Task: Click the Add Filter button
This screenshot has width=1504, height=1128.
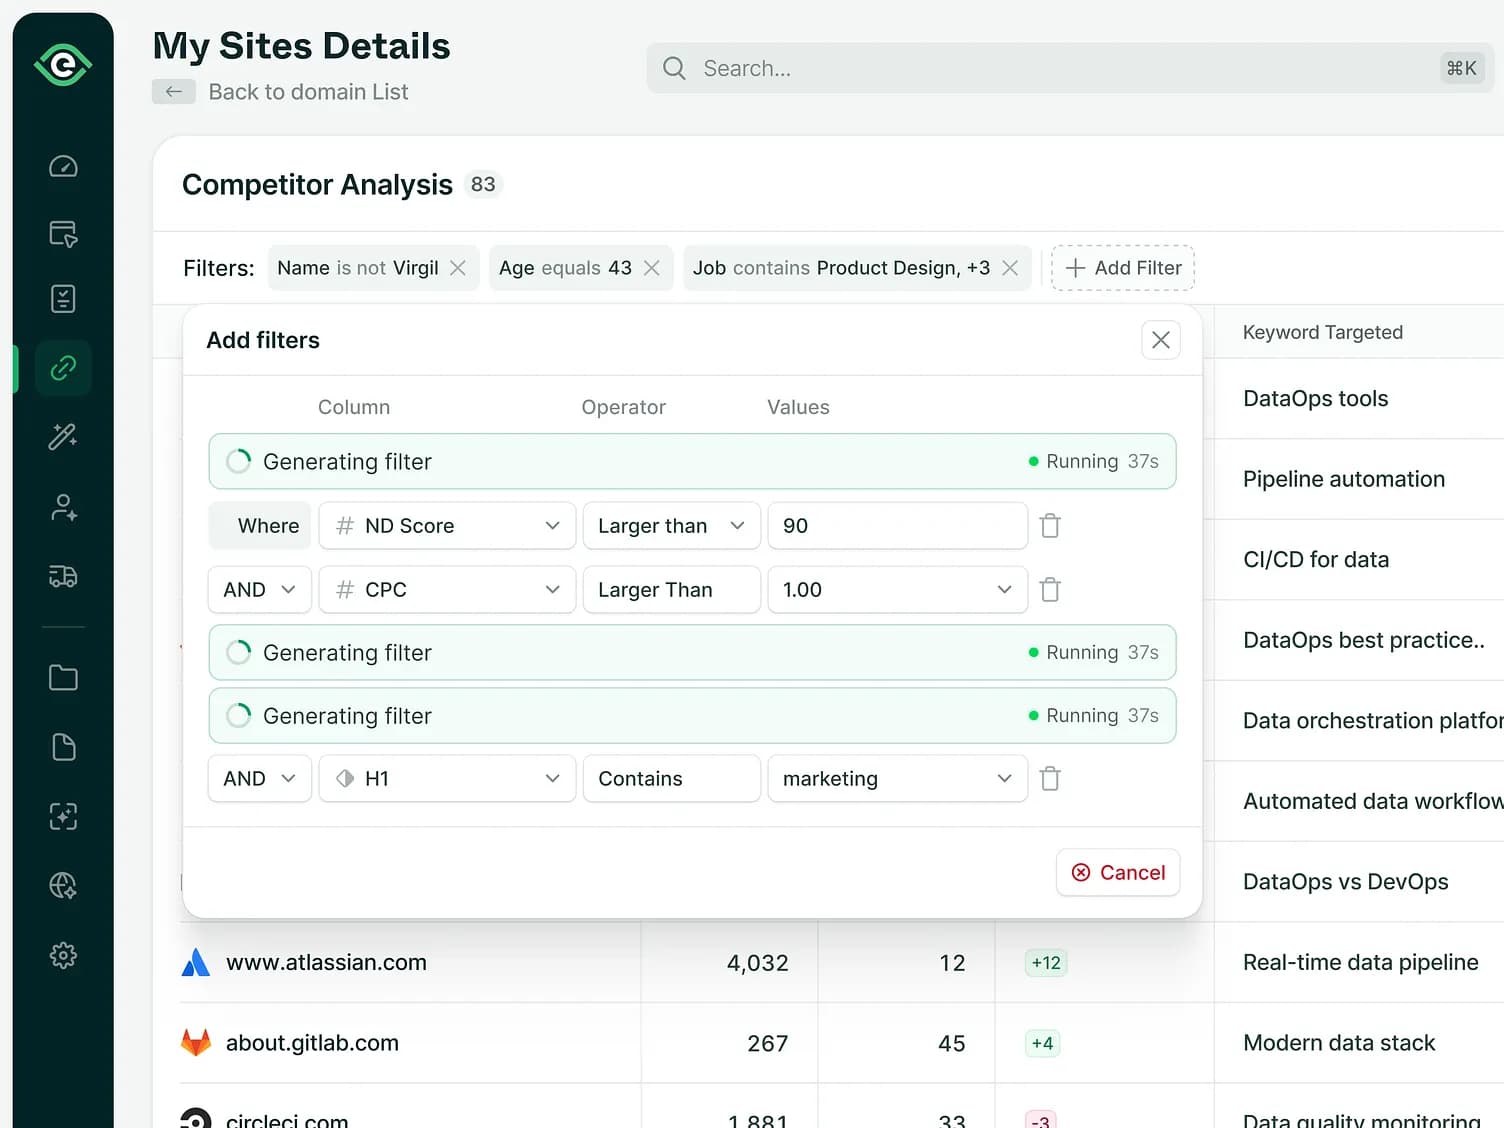Action: point(1122,268)
